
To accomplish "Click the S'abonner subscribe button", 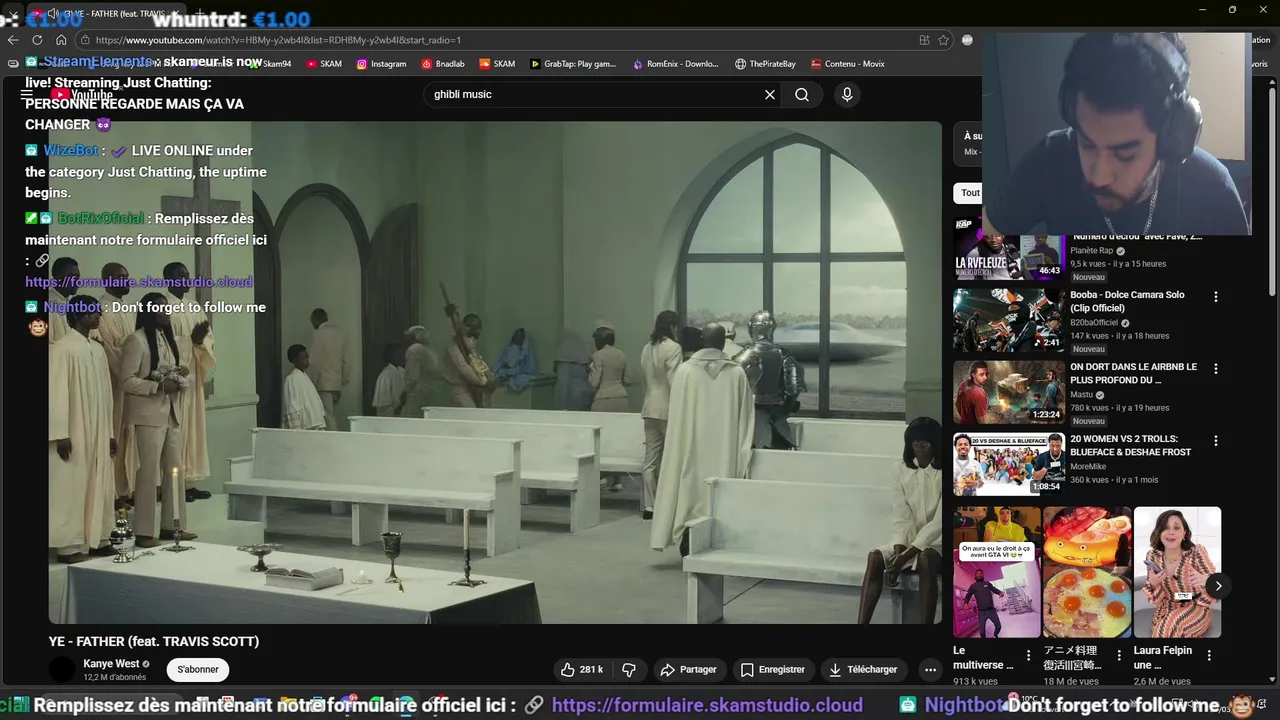I will tap(198, 669).
